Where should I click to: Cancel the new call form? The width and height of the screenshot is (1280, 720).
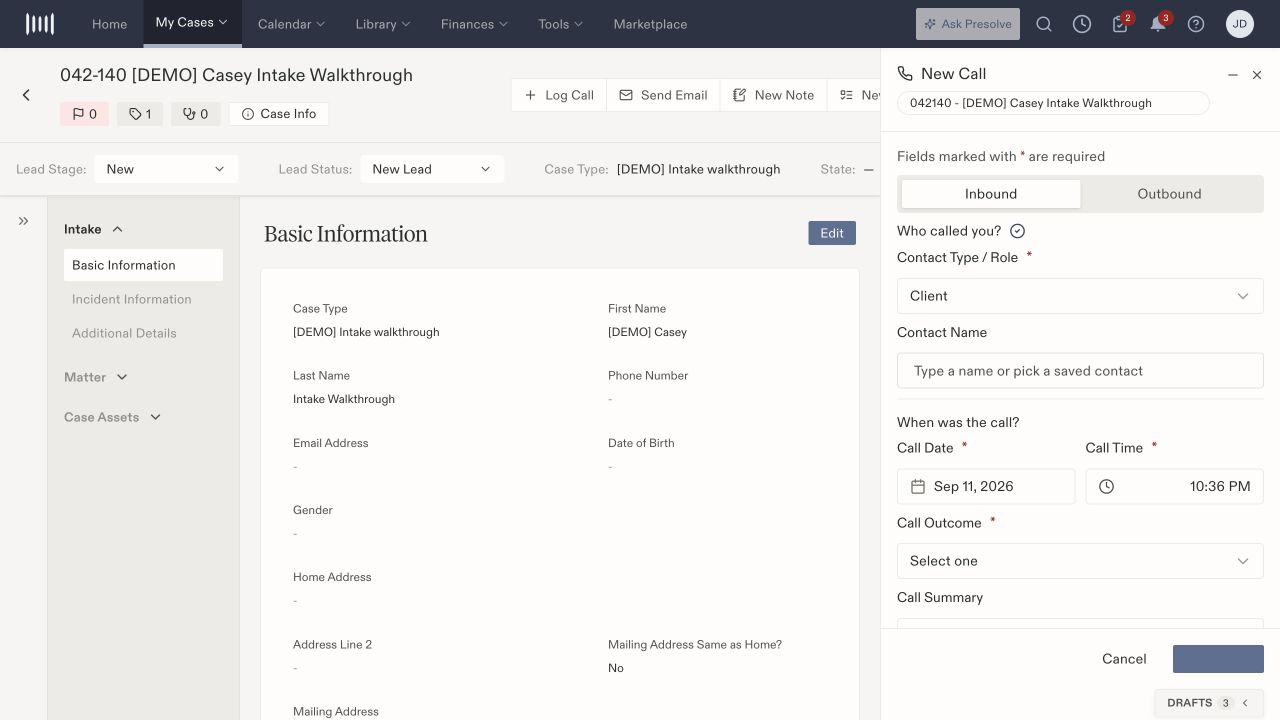(1124, 659)
